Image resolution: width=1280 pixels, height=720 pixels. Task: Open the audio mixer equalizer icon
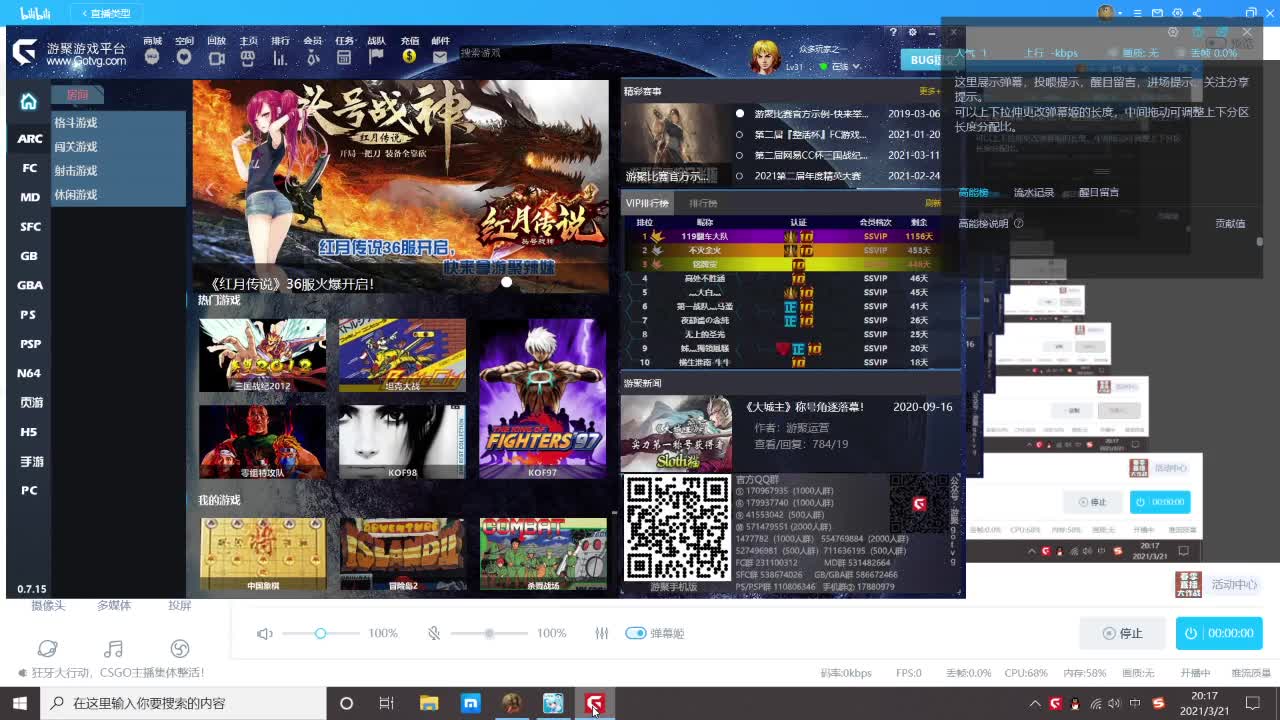[x=601, y=634]
